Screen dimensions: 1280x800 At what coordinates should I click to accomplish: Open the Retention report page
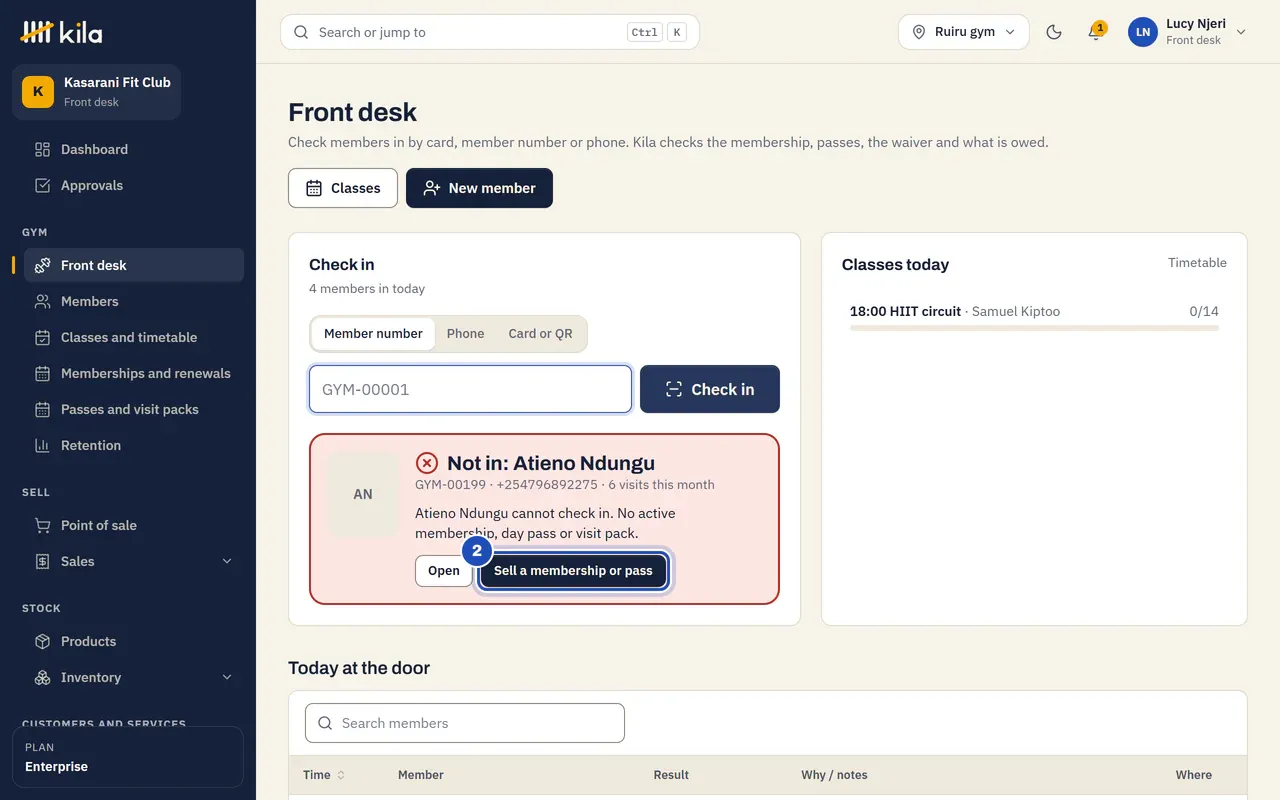[x=134, y=445]
